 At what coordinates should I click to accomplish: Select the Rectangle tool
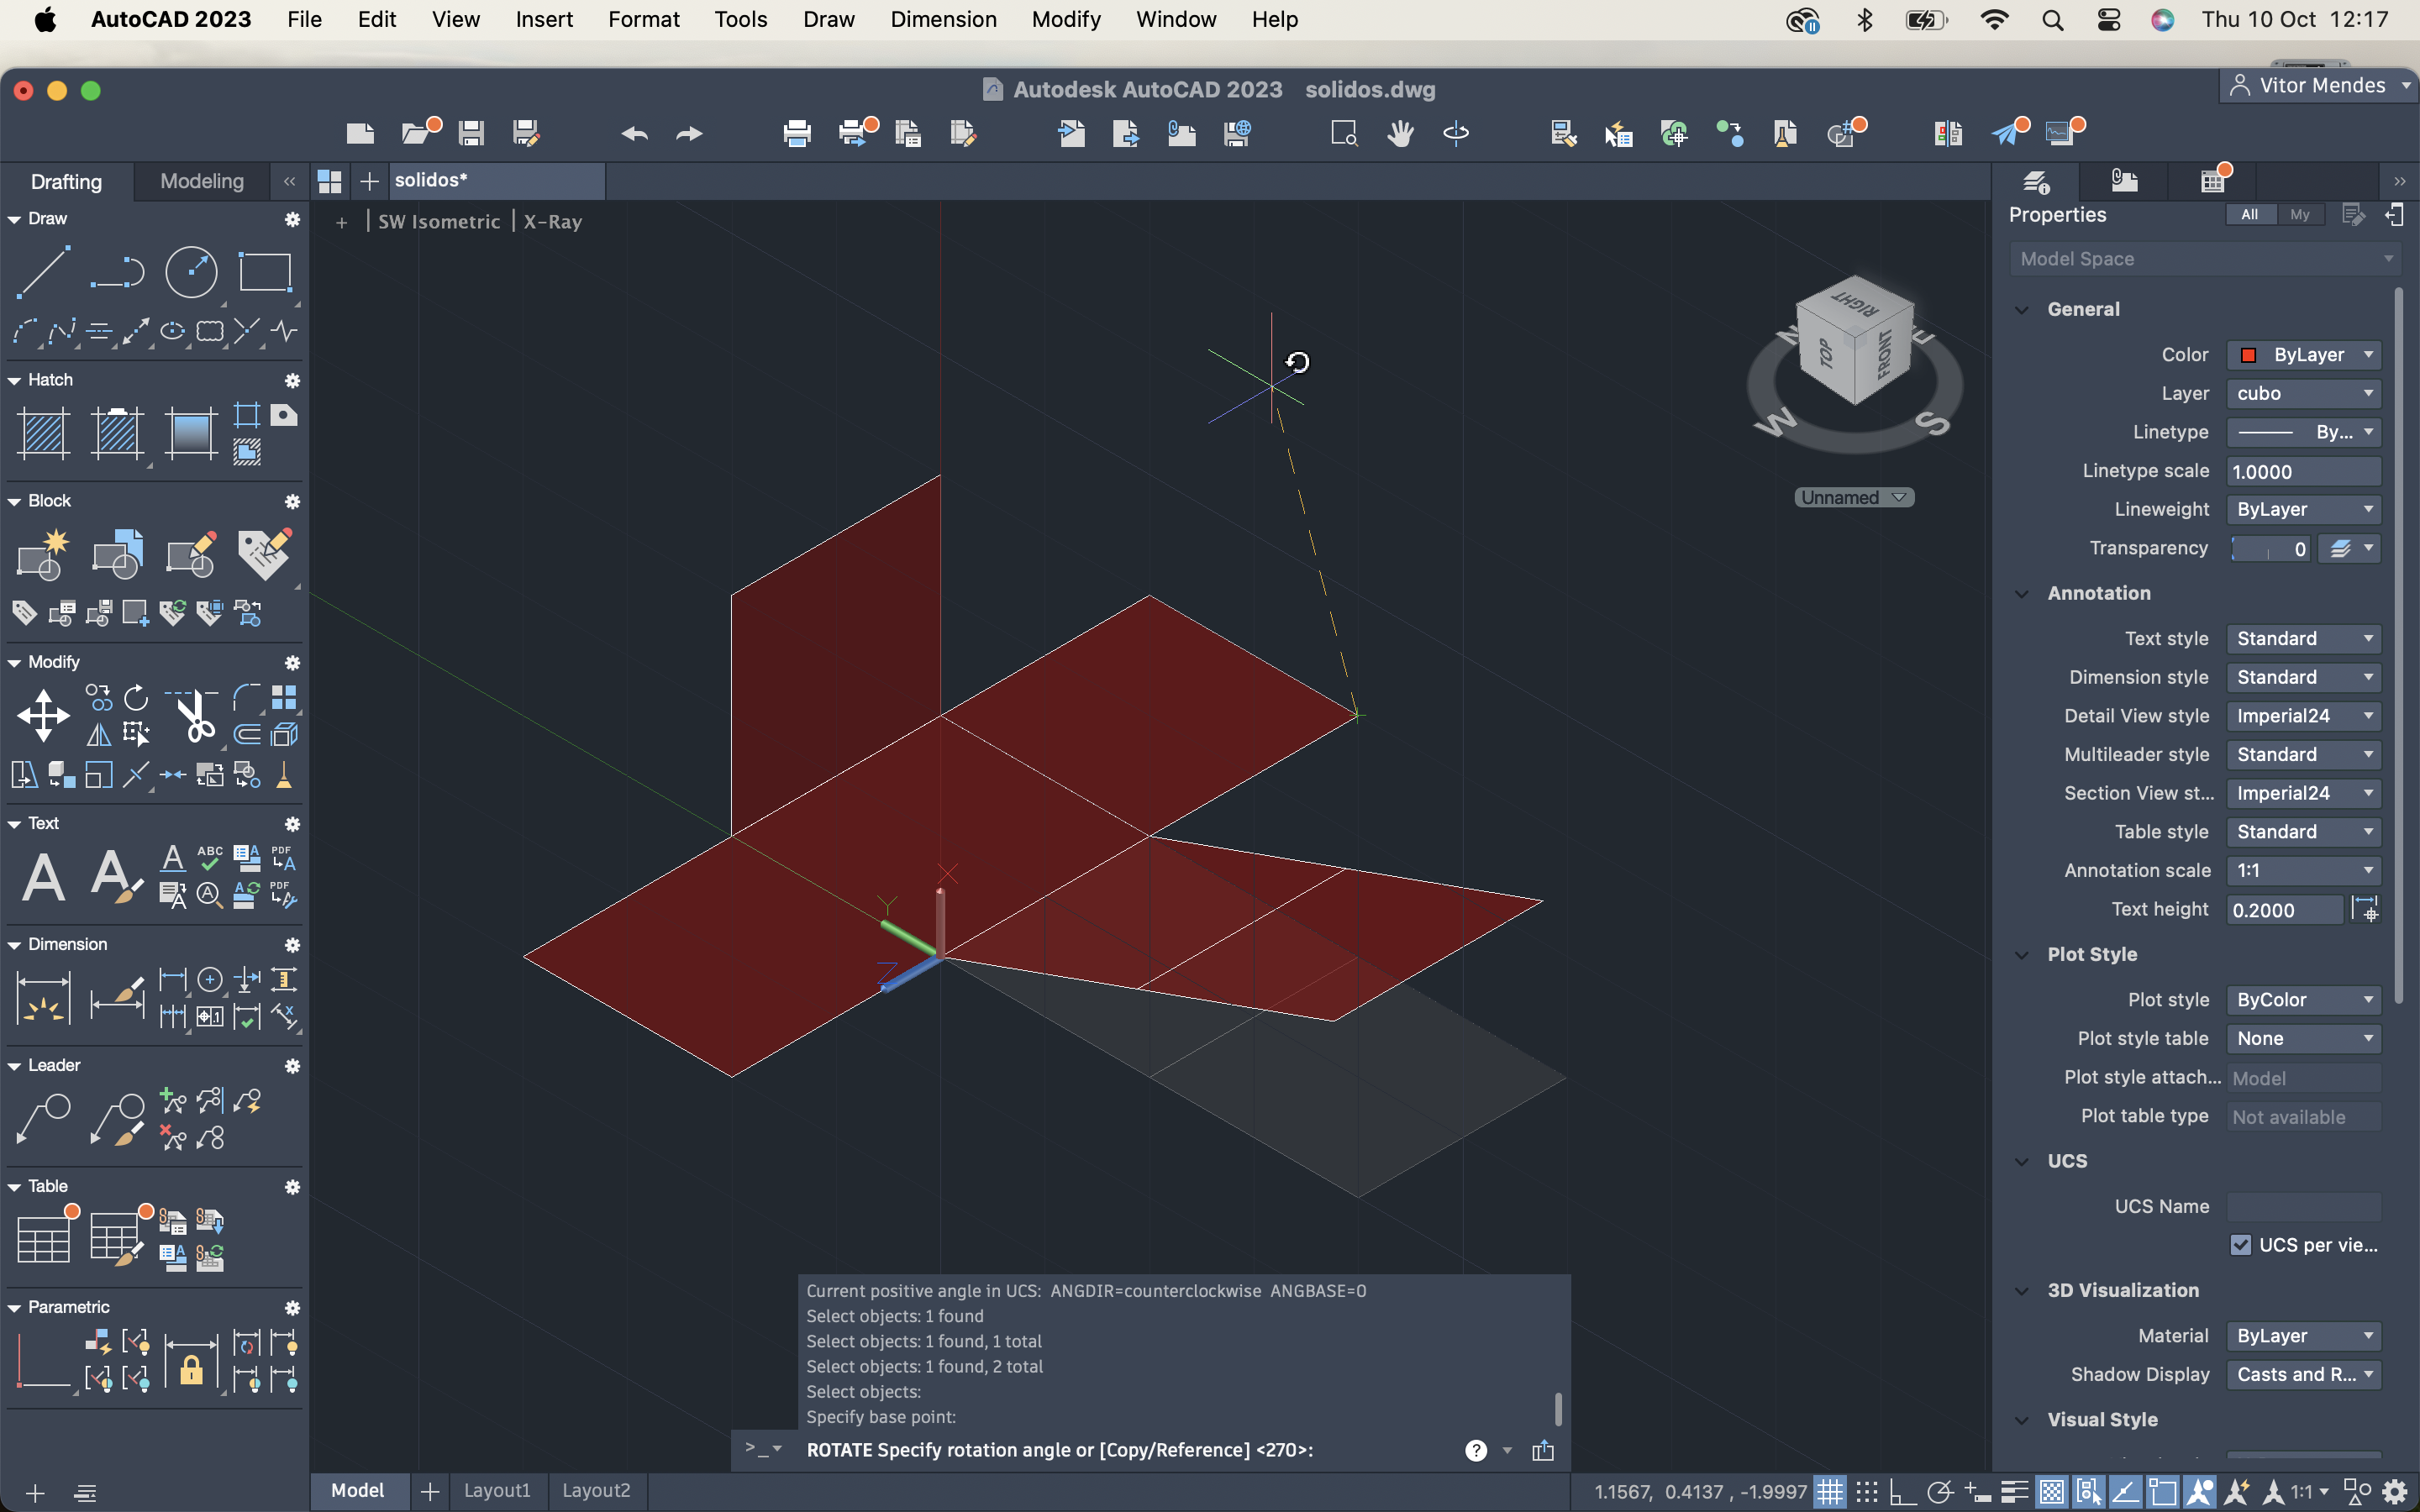[x=265, y=271]
